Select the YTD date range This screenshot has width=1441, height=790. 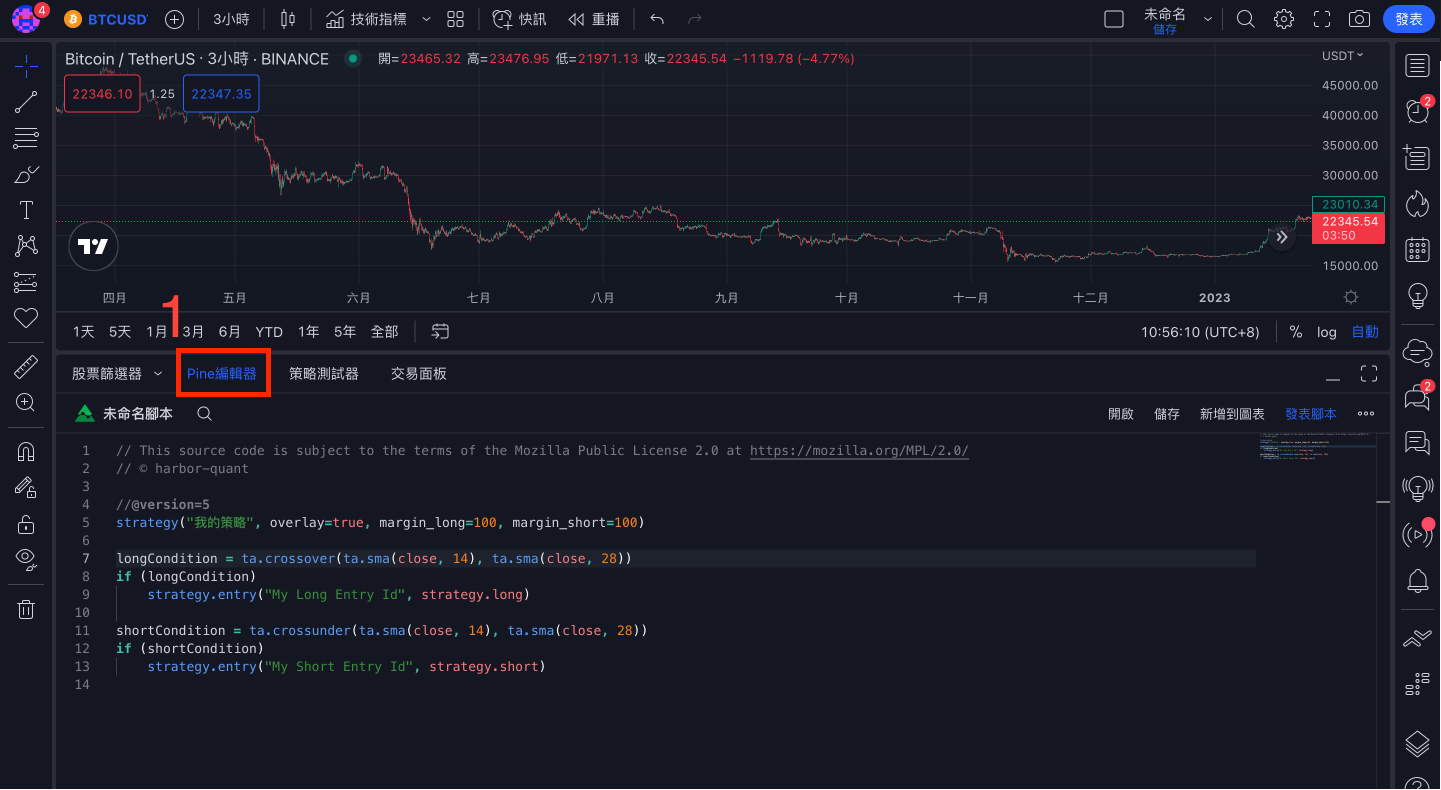click(269, 332)
